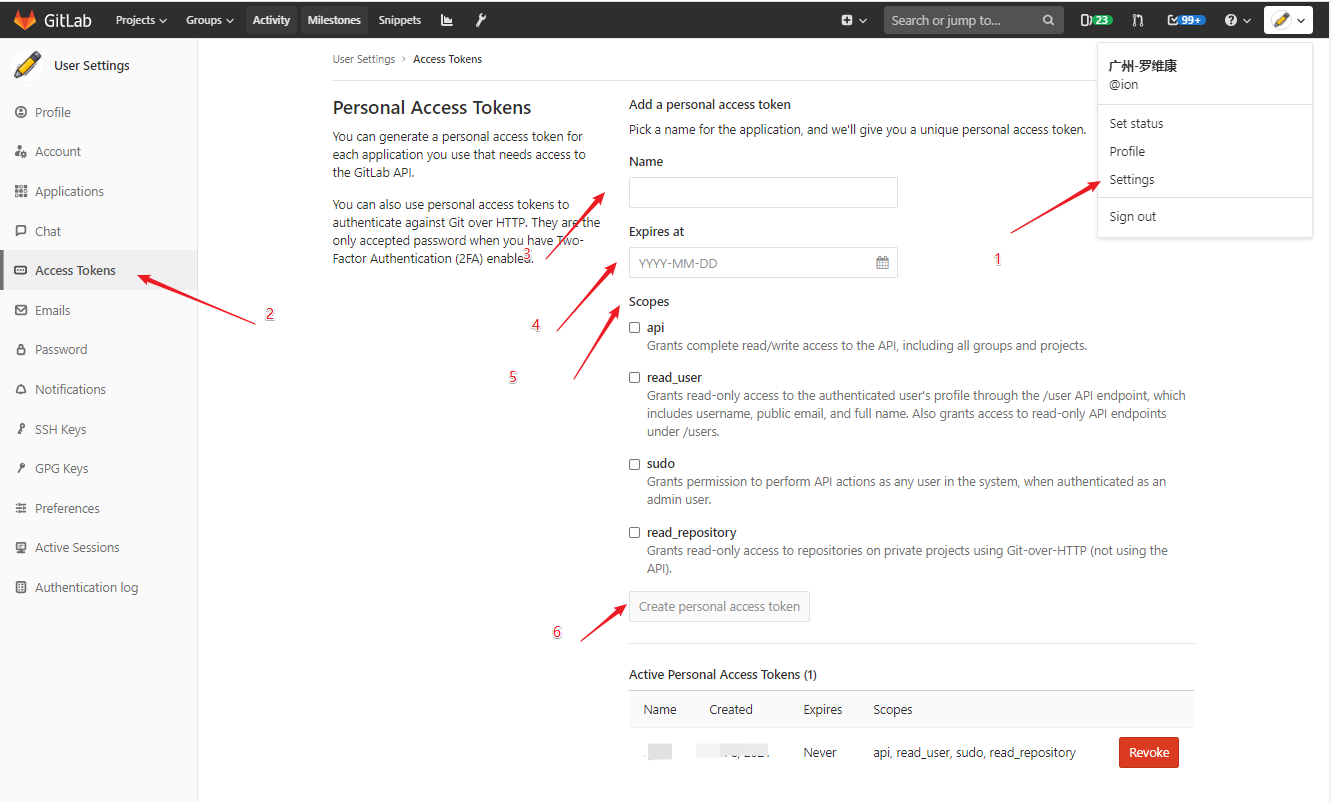Open the instance statistics chart icon
Screen dimensions: 1331x802
pyautogui.click(x=447, y=20)
